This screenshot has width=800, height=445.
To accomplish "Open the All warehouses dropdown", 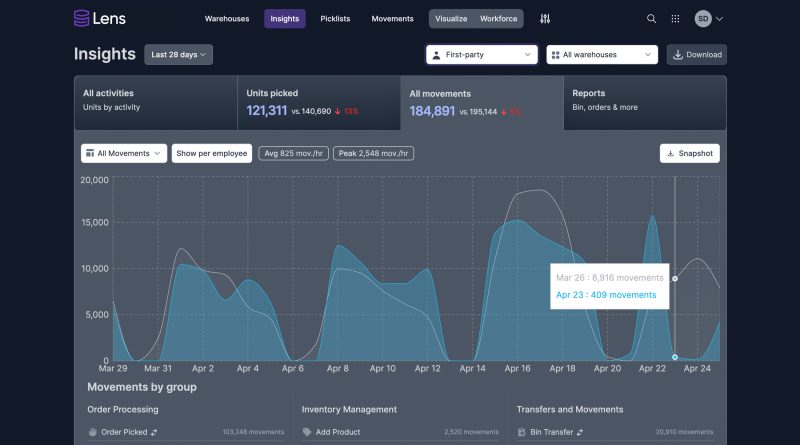I will coord(602,55).
